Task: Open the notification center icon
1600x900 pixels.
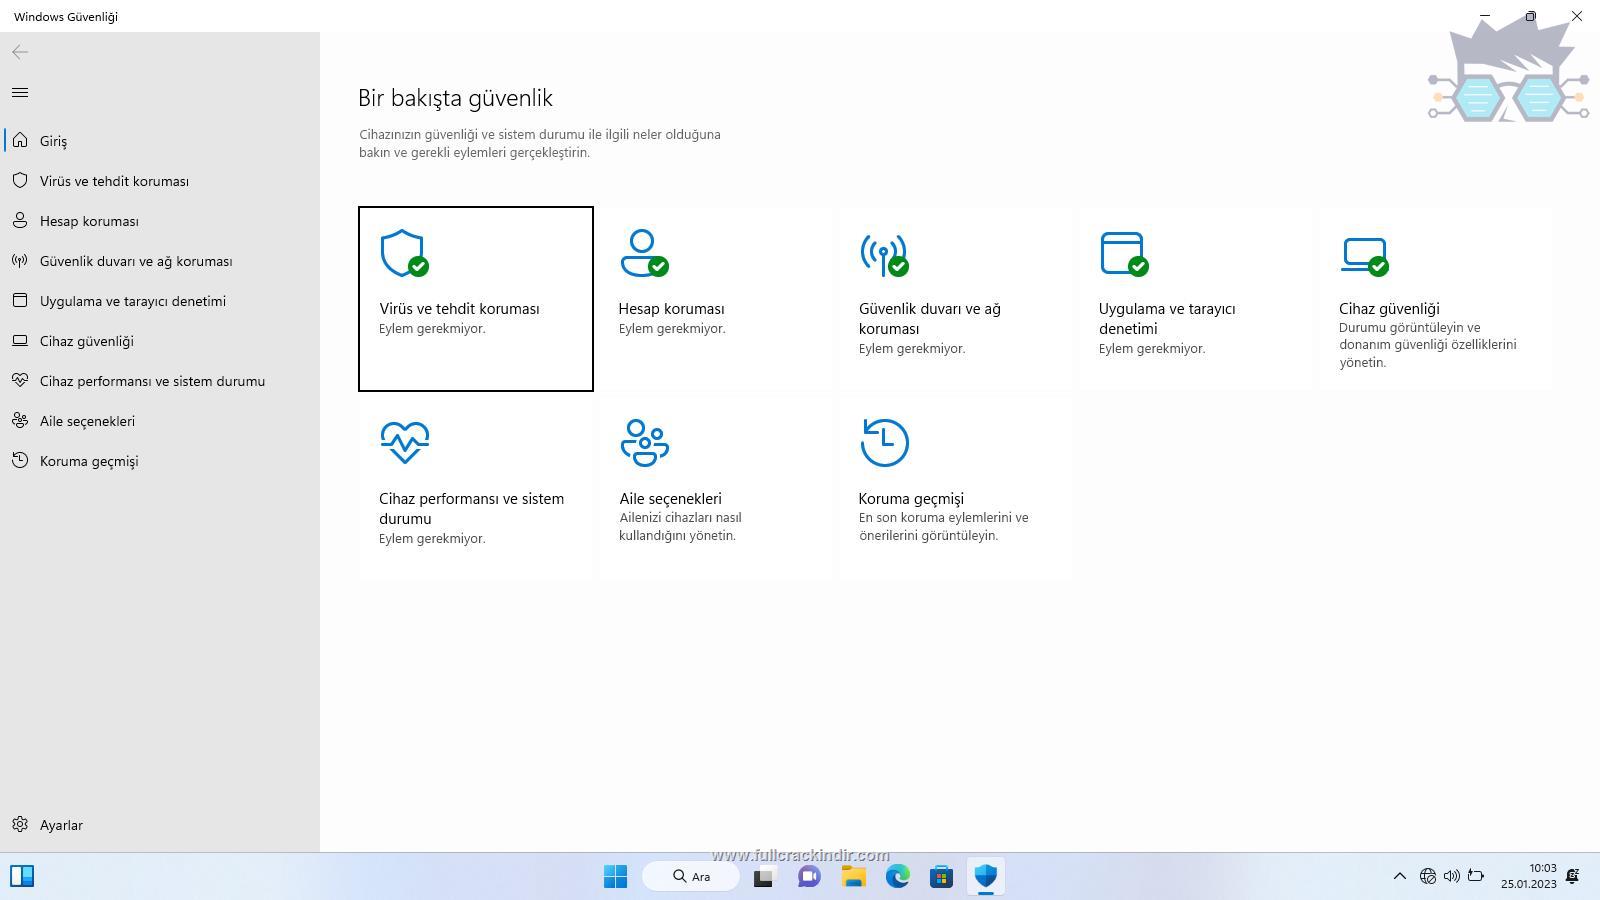Action: [1572, 877]
